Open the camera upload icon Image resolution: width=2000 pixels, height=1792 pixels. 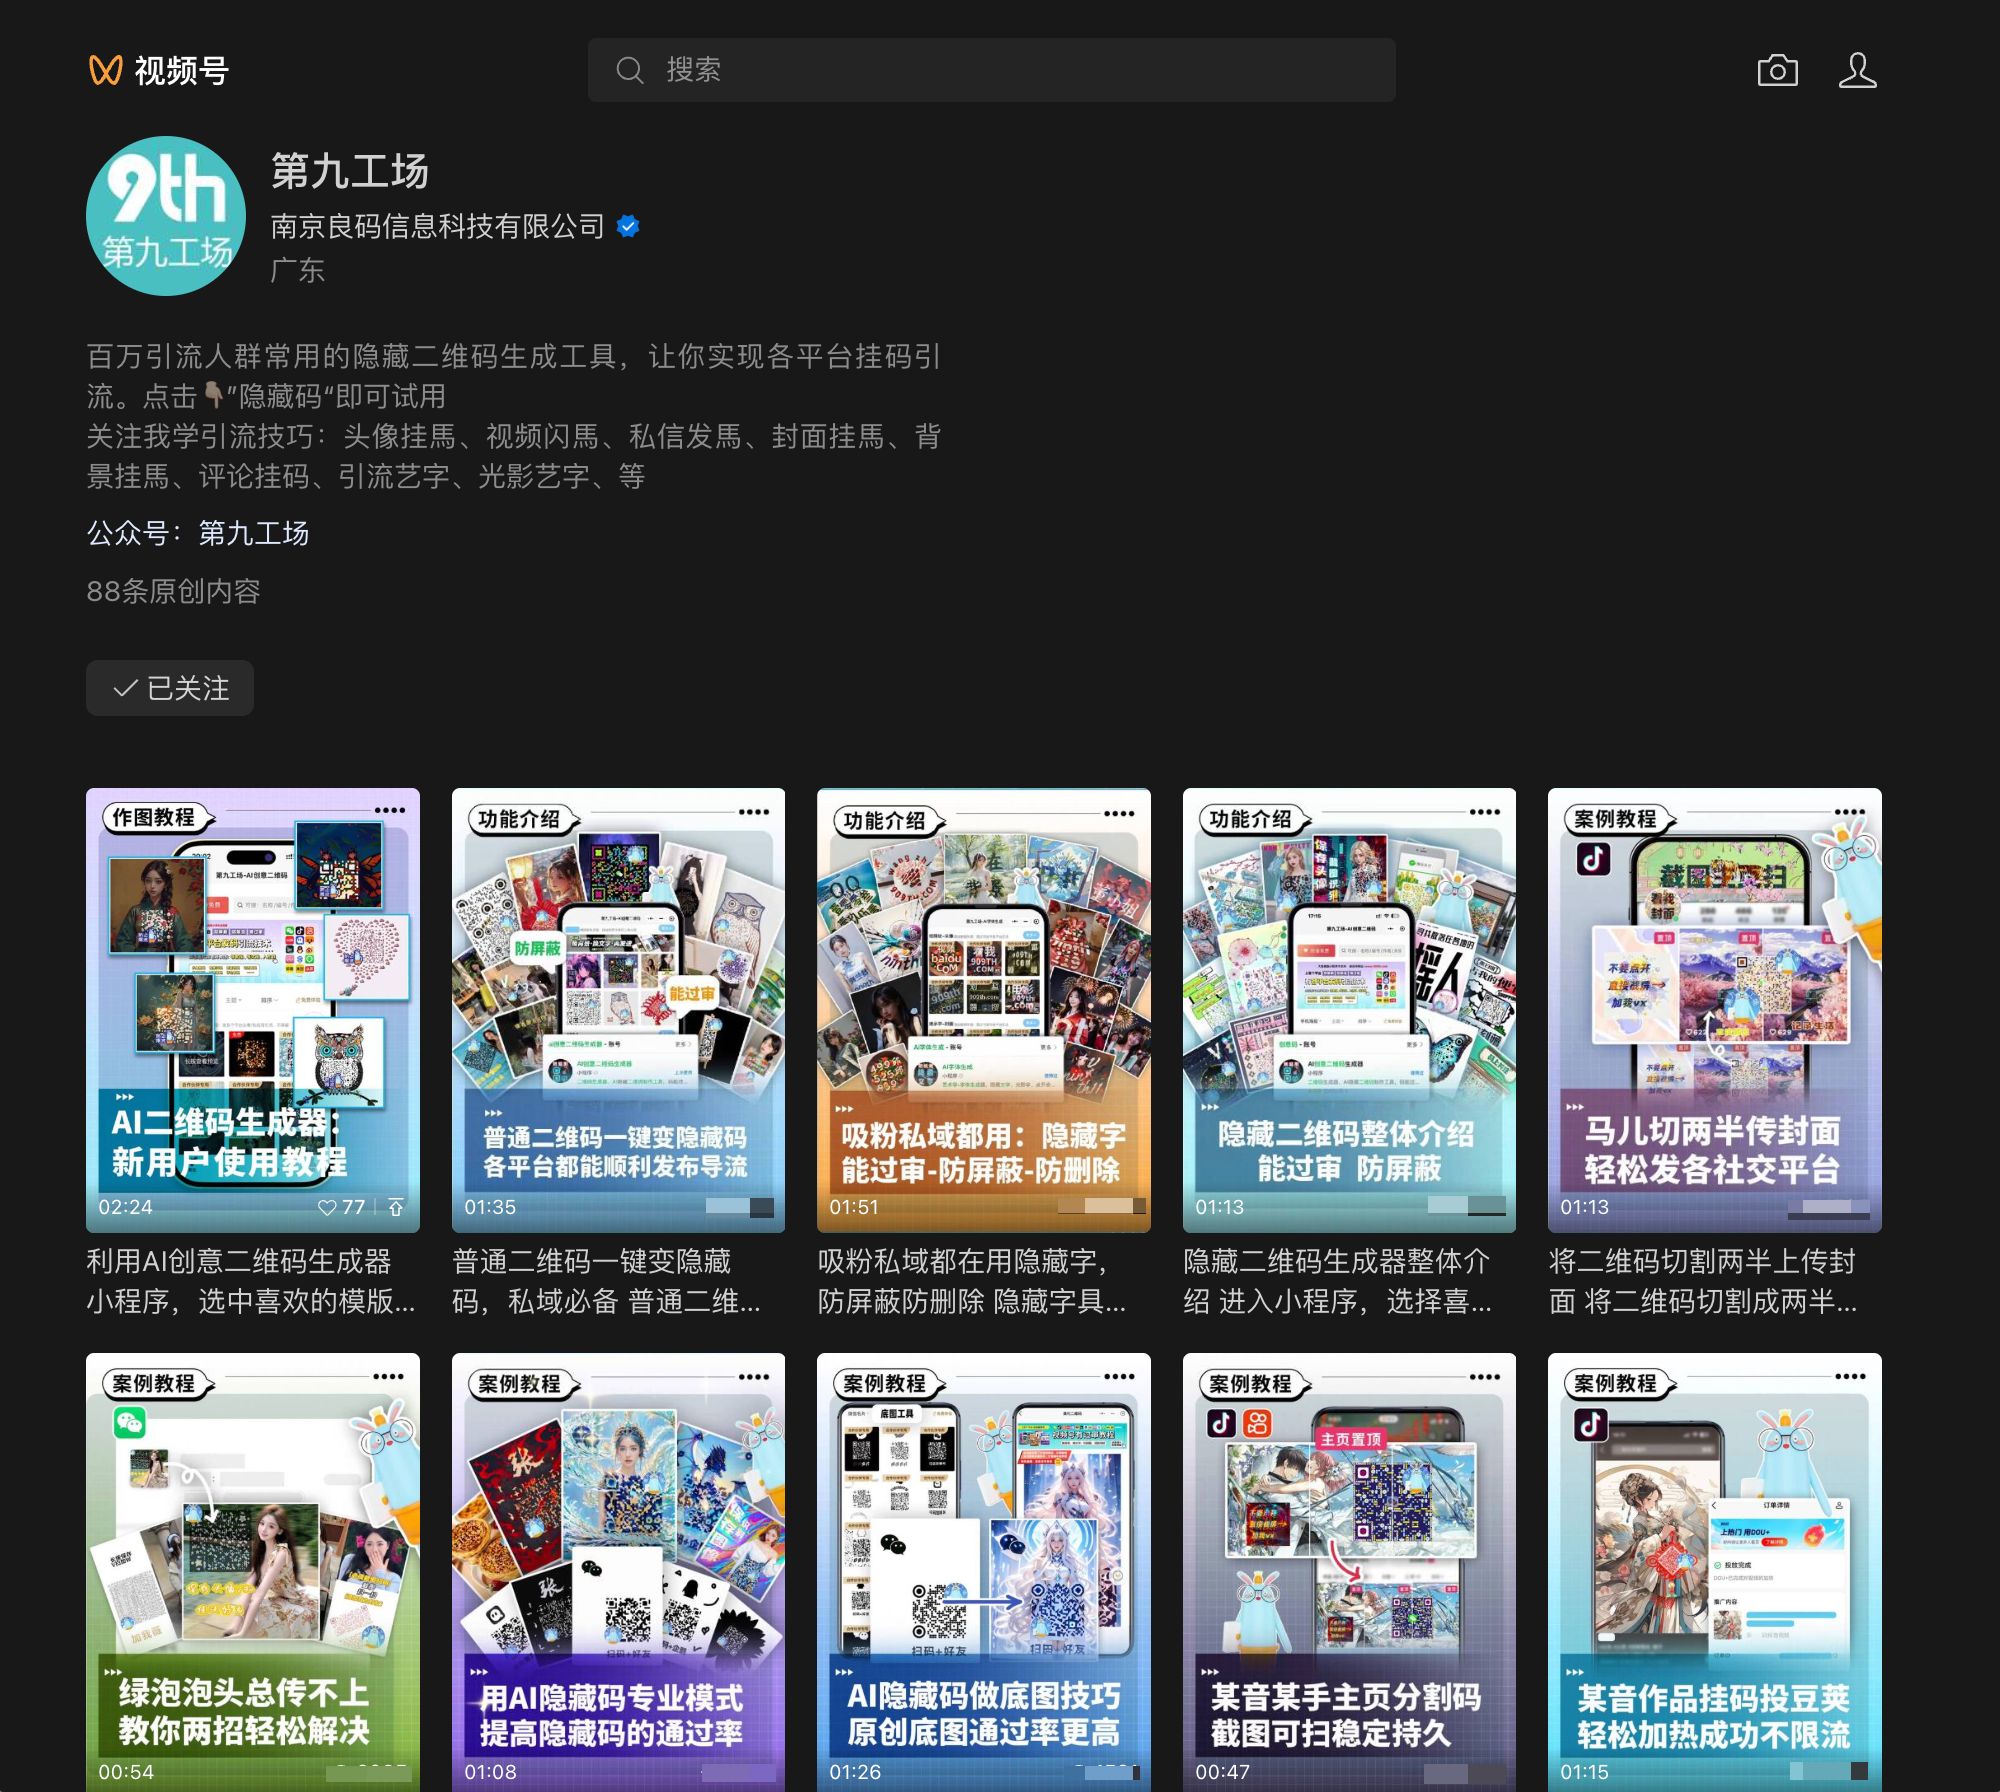click(x=1777, y=70)
